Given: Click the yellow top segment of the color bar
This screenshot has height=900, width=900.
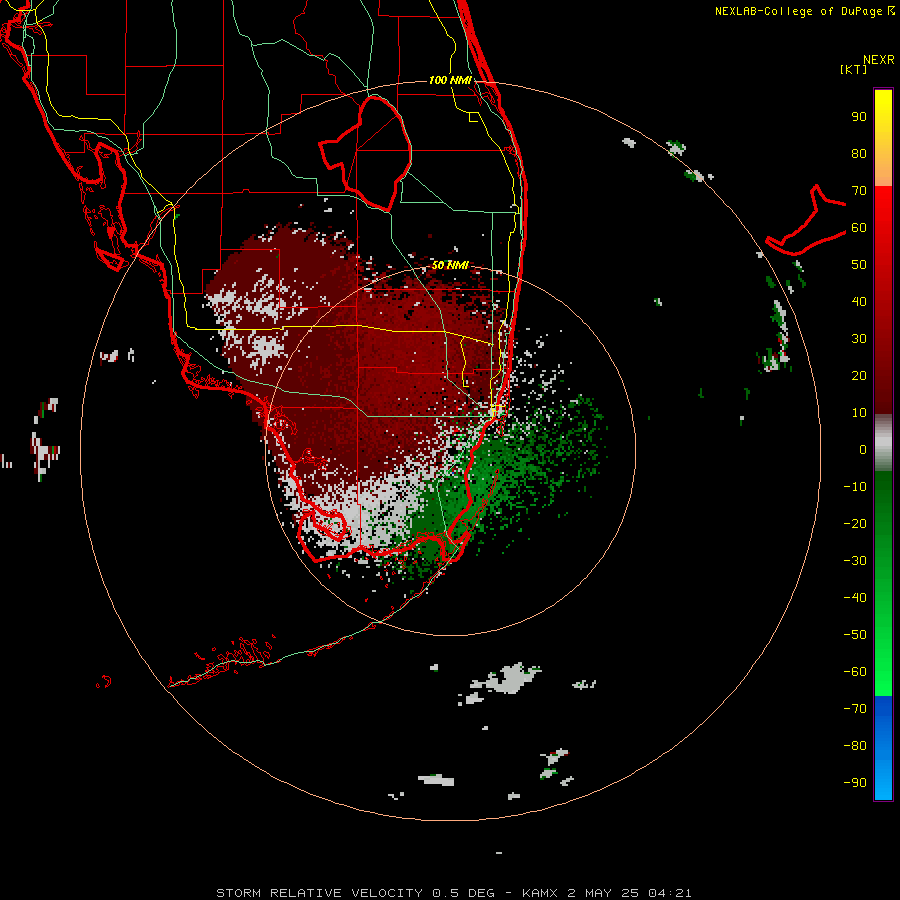Looking at the screenshot, I should pyautogui.click(x=883, y=138).
